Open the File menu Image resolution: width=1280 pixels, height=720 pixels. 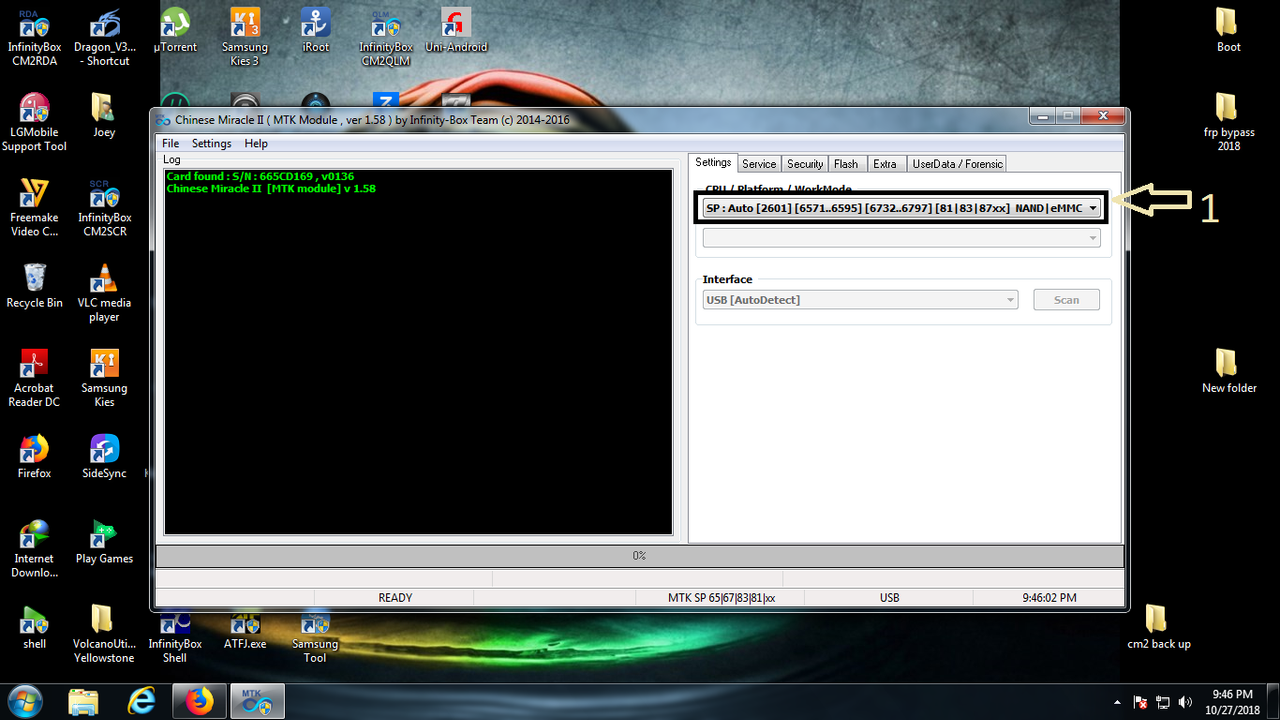(171, 143)
